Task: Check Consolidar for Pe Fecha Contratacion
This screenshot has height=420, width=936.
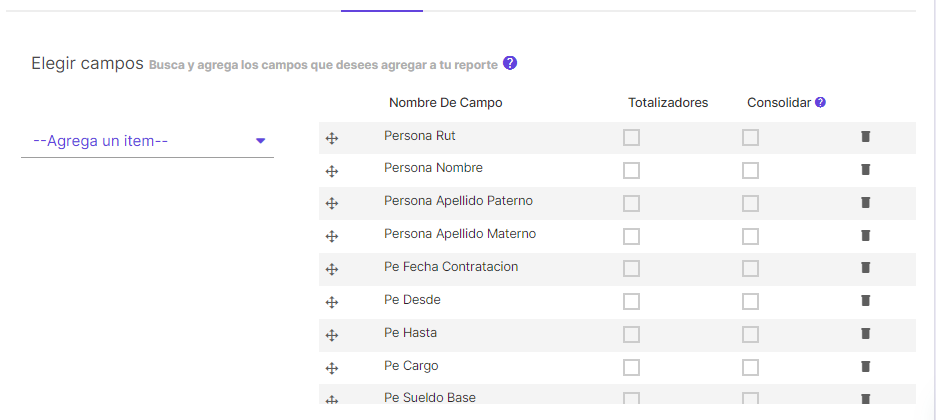Action: tap(750, 268)
